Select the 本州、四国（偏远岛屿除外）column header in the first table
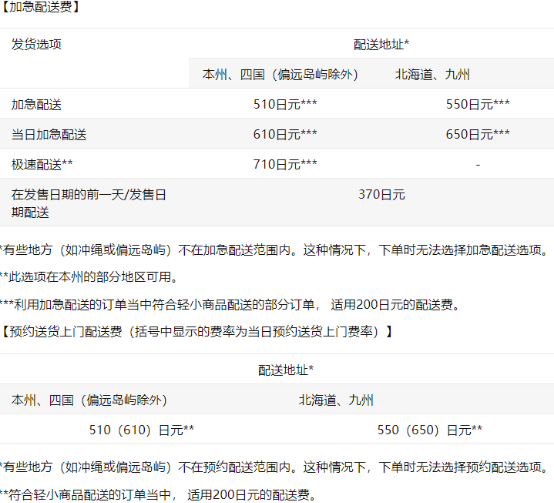554x503 pixels. tap(280, 74)
